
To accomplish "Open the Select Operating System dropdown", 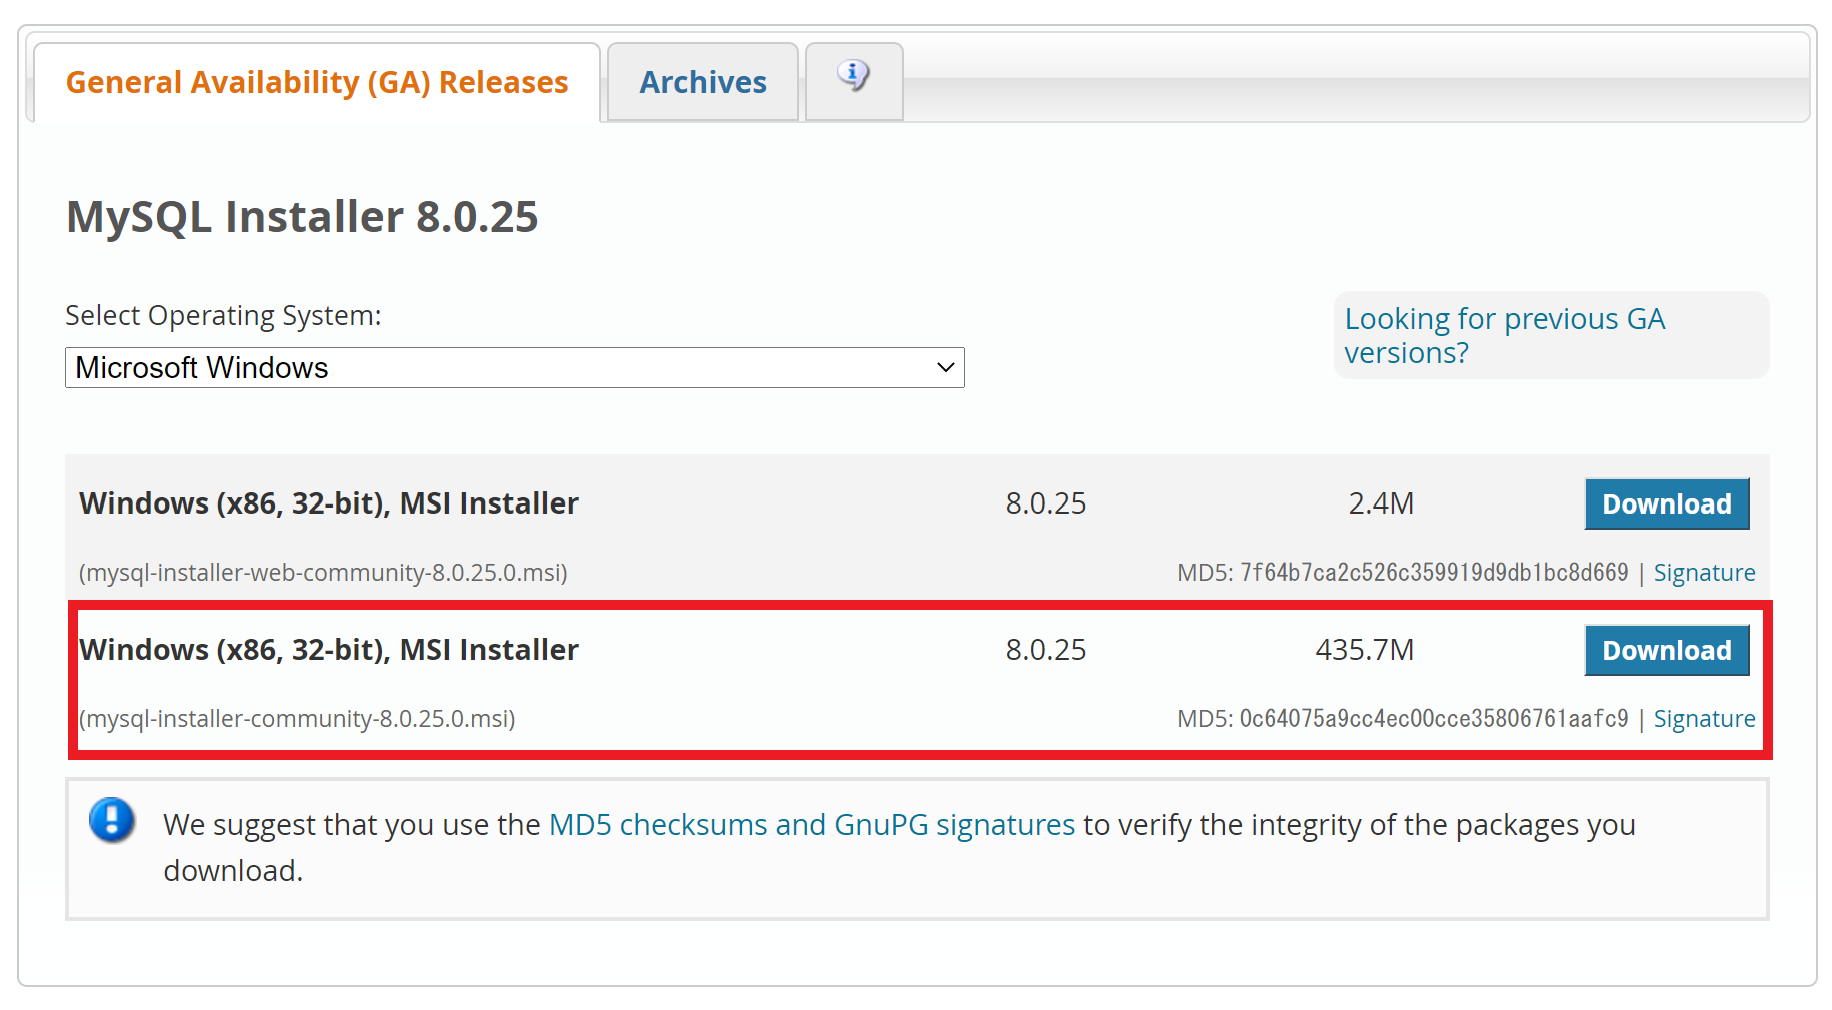I will [x=514, y=367].
